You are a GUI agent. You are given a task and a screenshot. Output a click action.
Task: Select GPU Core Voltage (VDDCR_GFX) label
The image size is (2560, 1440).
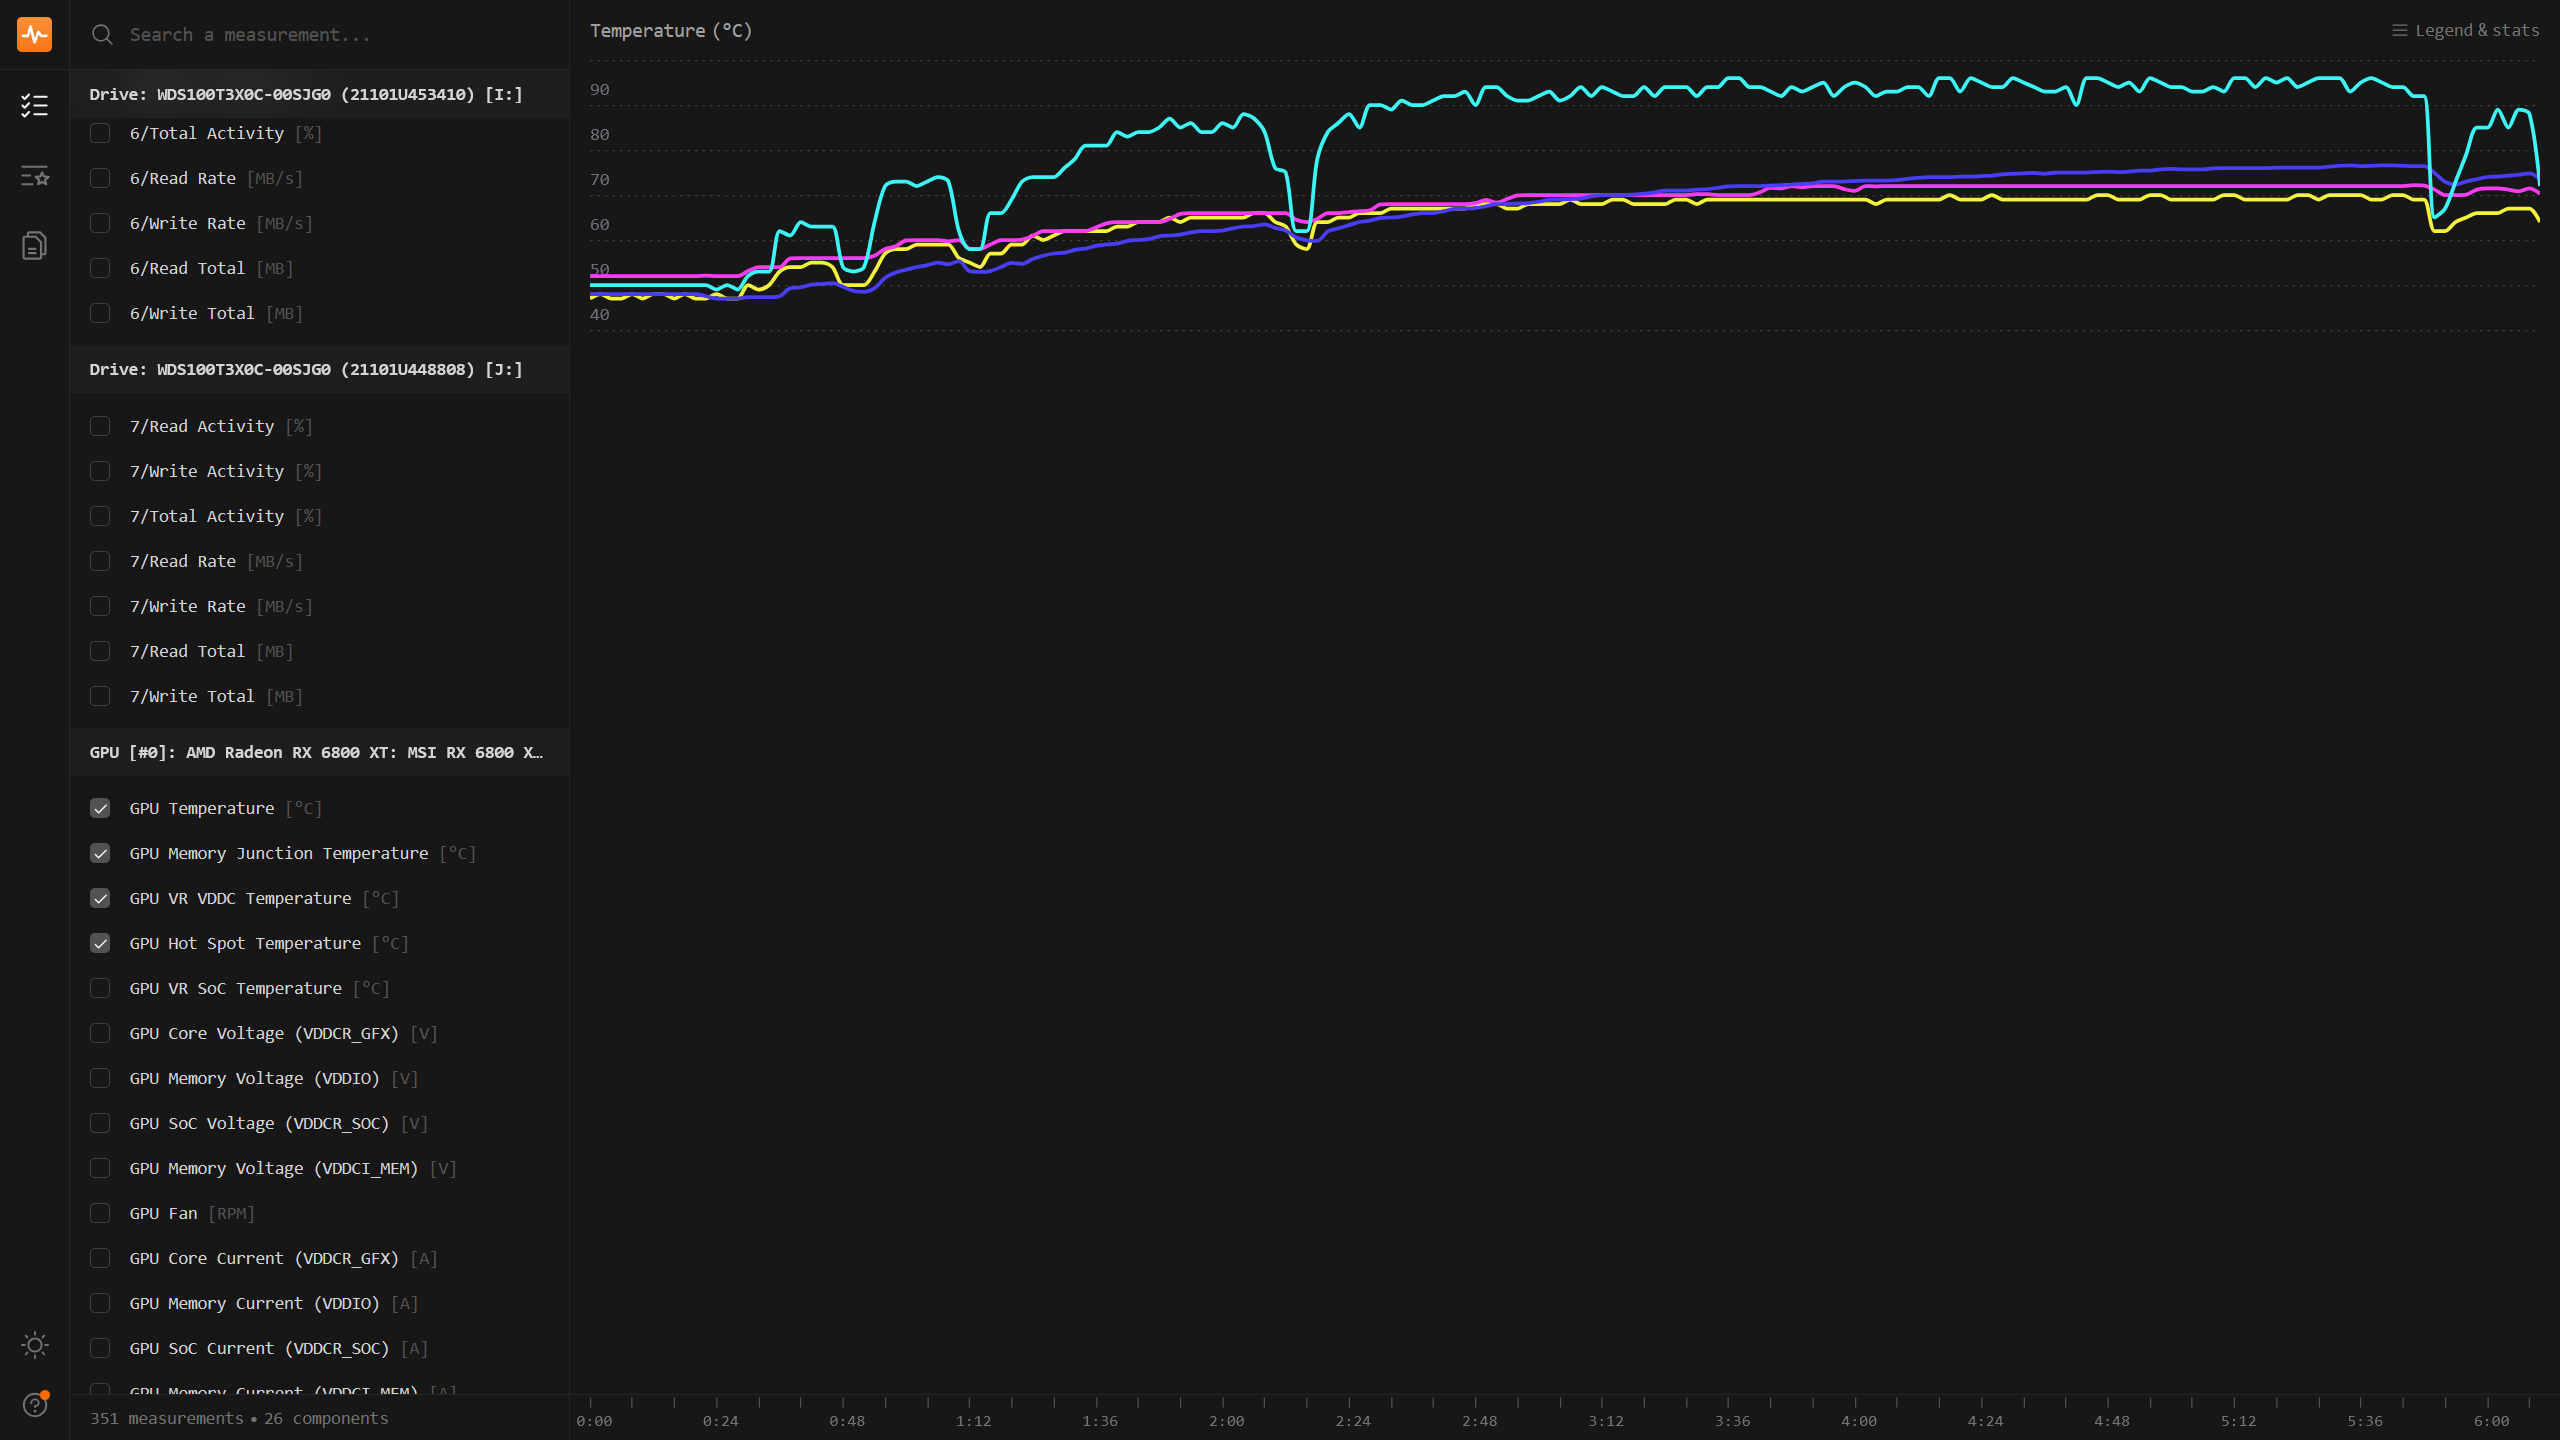(264, 1033)
